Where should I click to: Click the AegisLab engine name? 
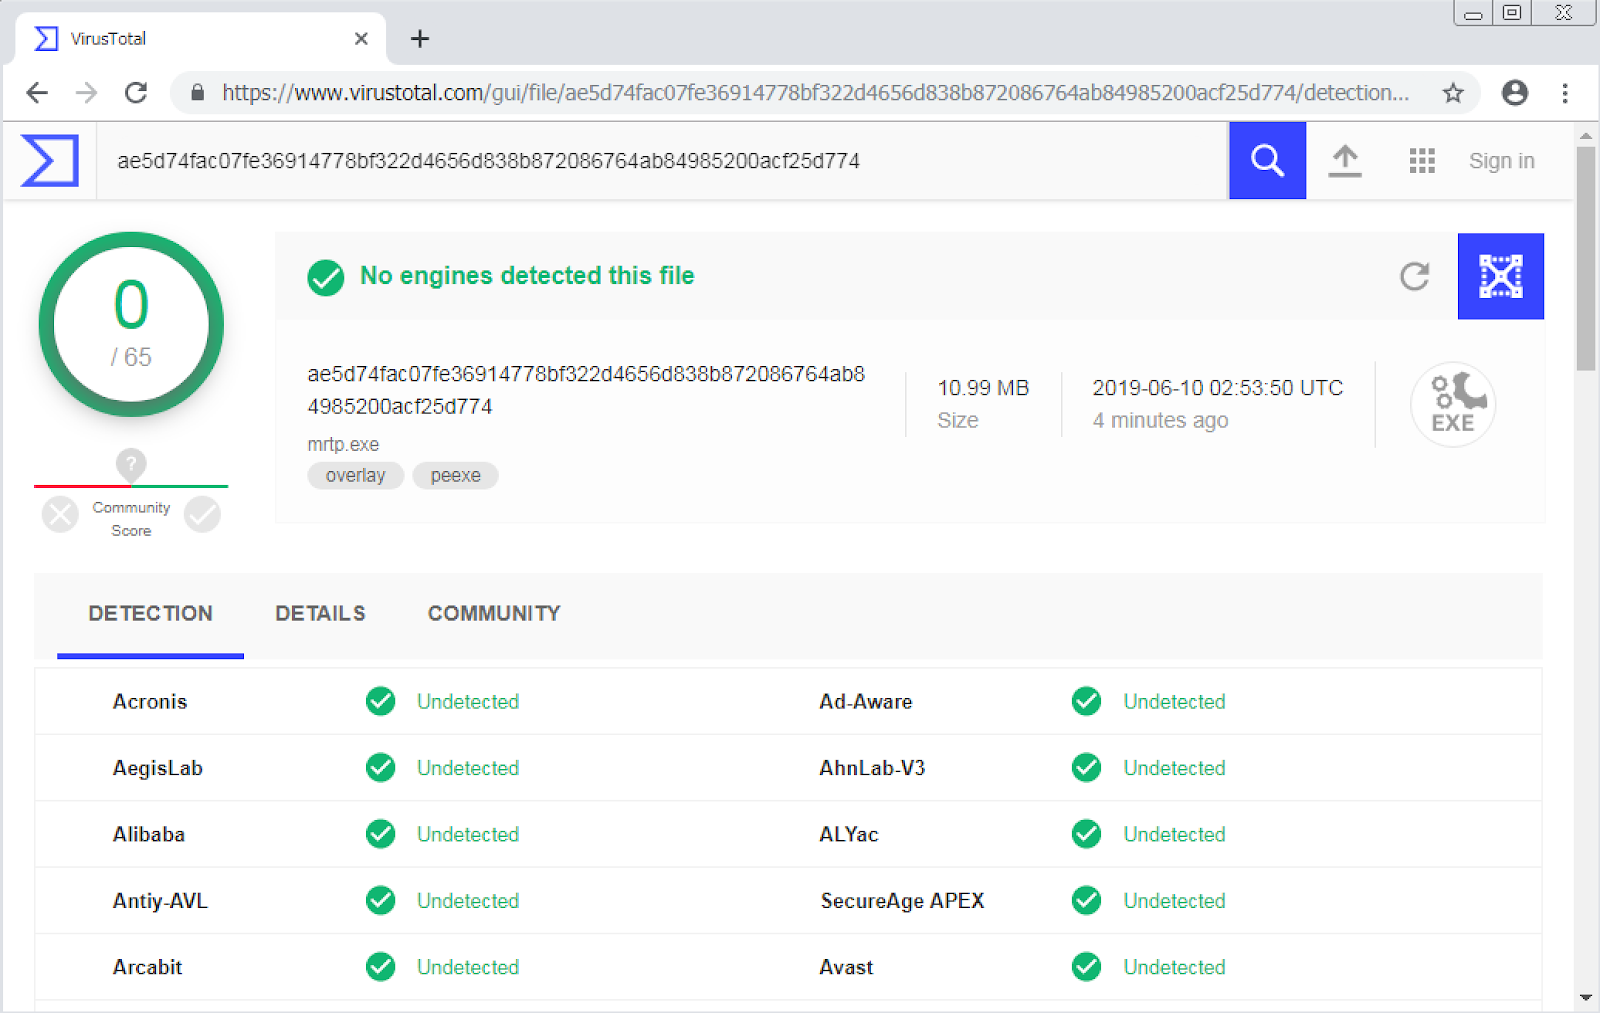[158, 768]
